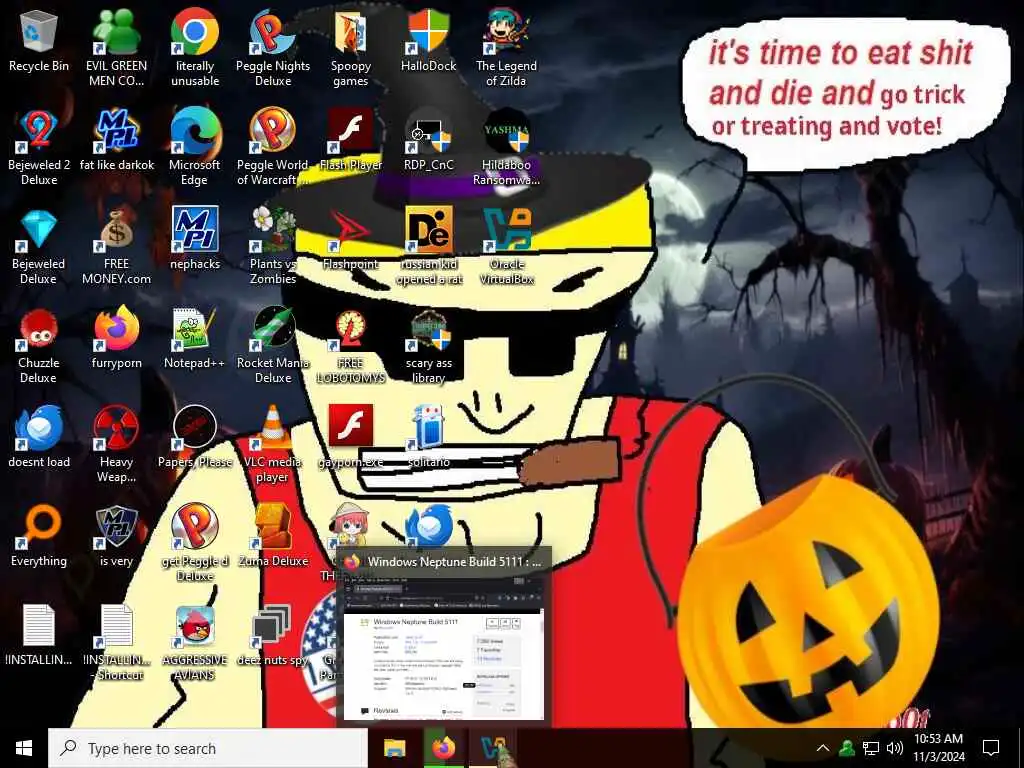Launch Bejeweled 2 Deluxe shortcut
The height and width of the screenshot is (768, 1024).
tap(39, 131)
